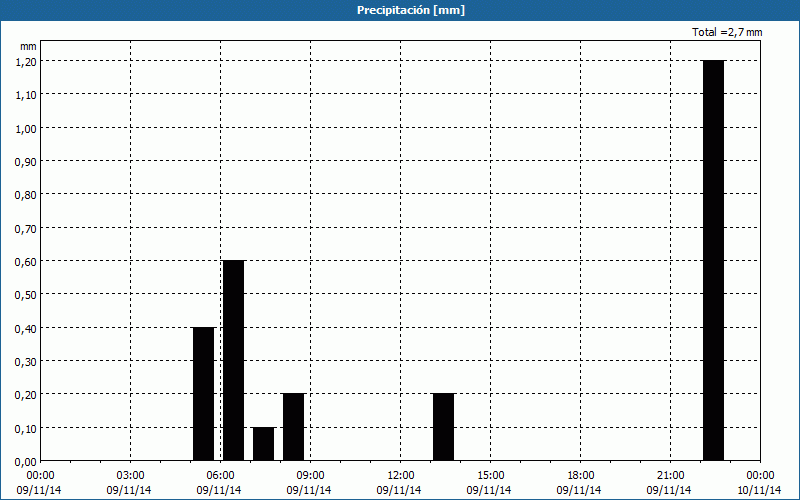Screen dimensions: 800x500
Task: Click the Precipitación [mm] chart title
Action: [x=411, y=10]
